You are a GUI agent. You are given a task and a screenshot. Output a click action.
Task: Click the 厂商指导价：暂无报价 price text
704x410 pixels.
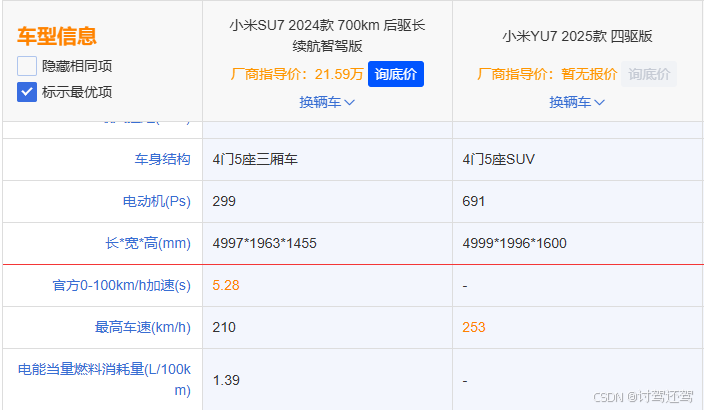[547, 74]
